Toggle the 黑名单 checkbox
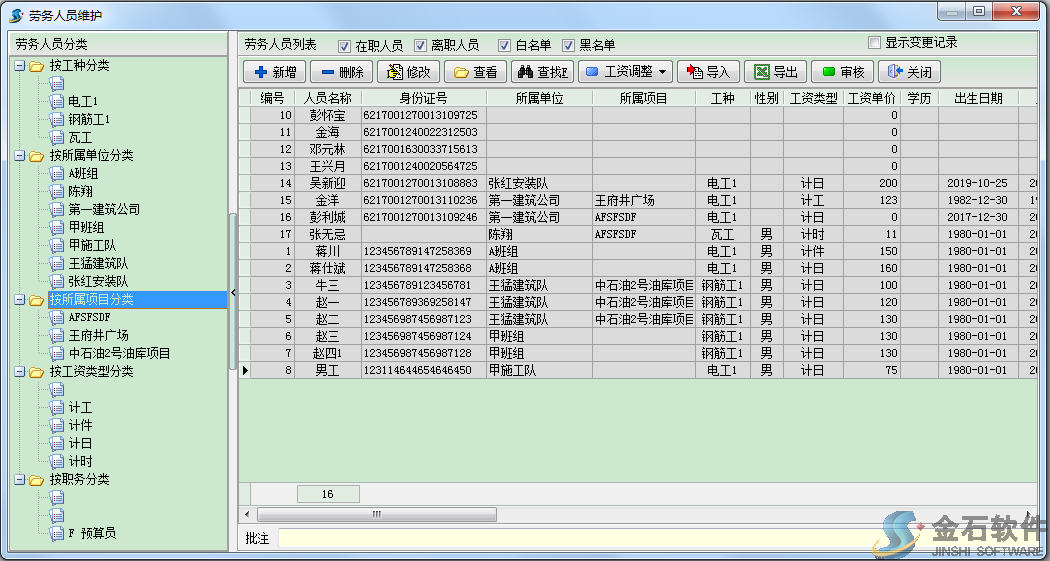This screenshot has width=1050, height=561. [x=569, y=46]
